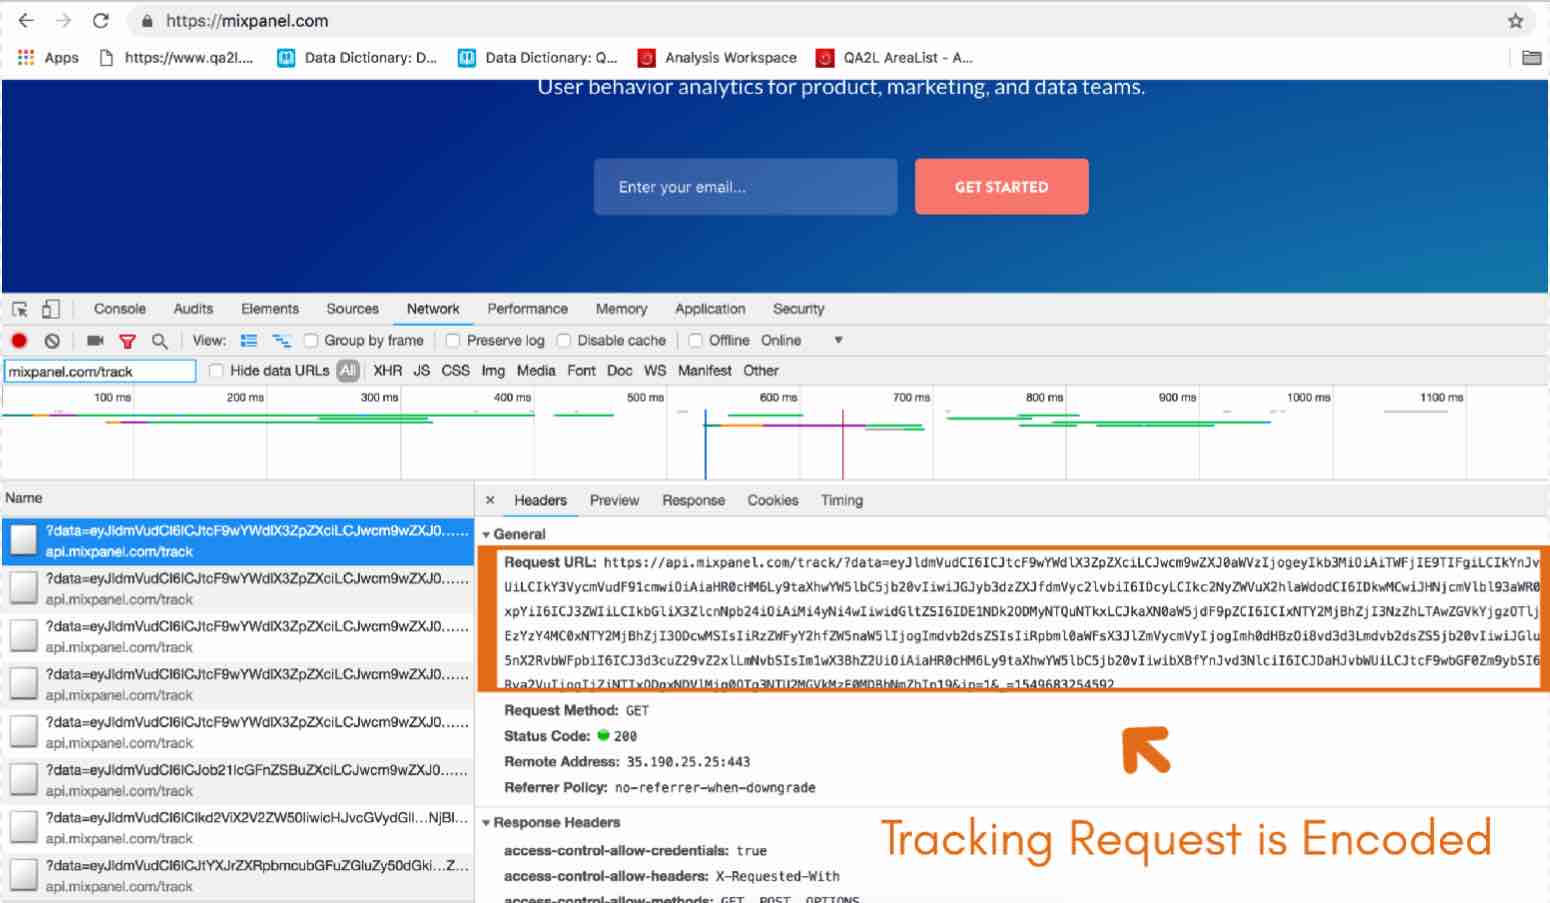Screen dimensions: 1550x903
Task: Open the Application tab
Action: click(x=710, y=309)
